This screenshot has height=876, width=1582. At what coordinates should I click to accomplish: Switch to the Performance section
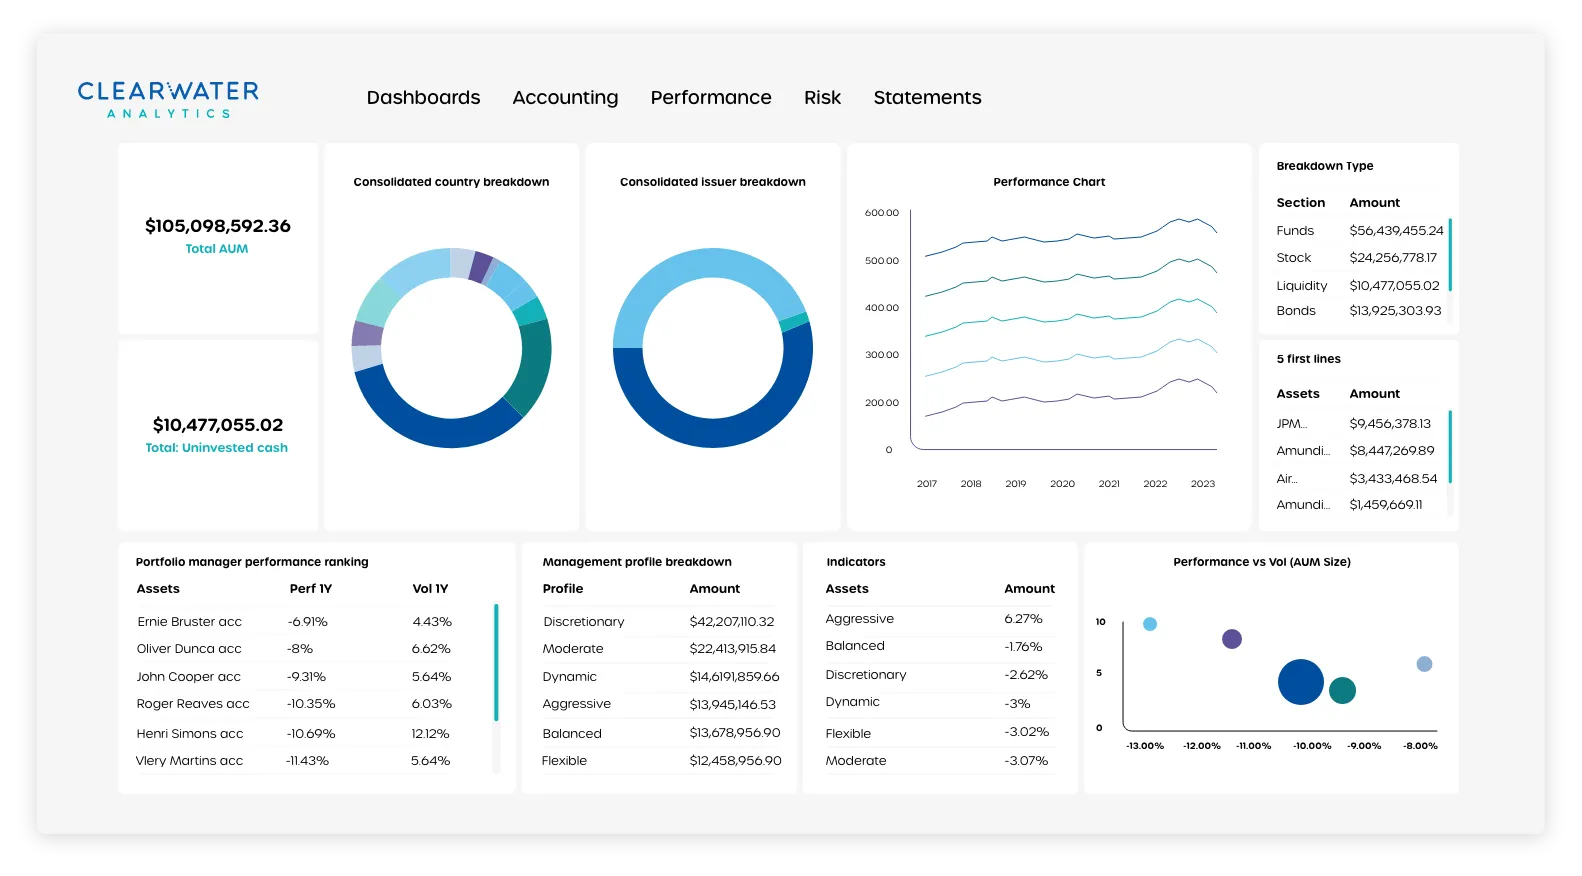710,98
